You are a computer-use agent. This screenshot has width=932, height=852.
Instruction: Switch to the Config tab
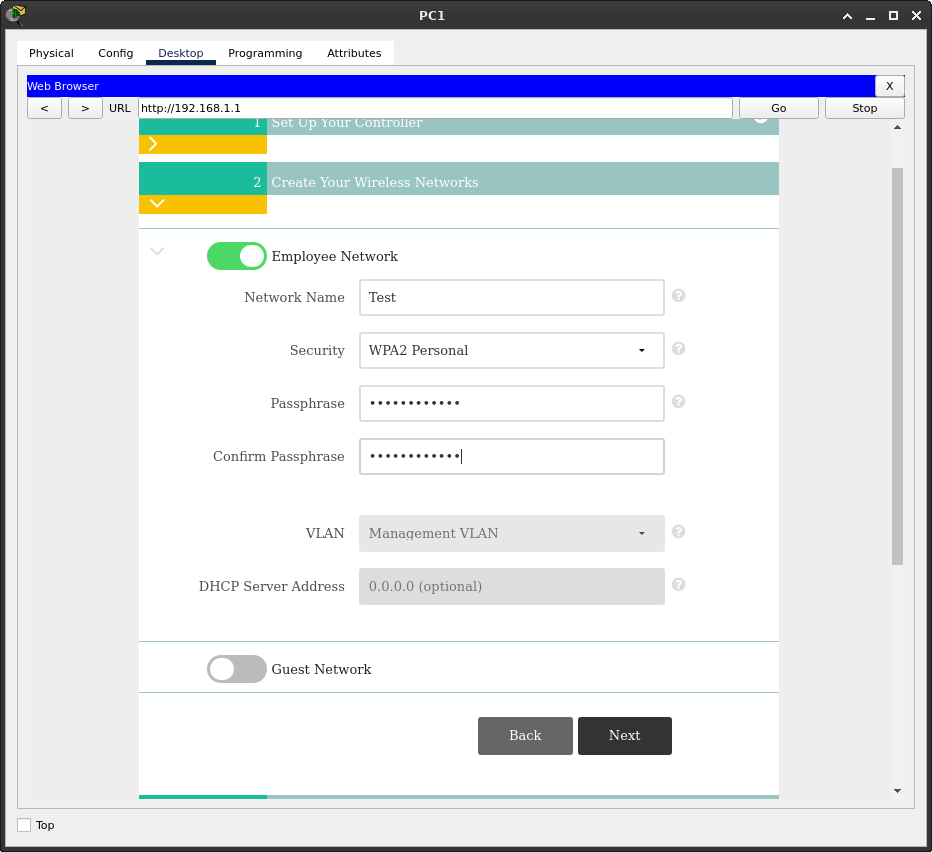[115, 53]
